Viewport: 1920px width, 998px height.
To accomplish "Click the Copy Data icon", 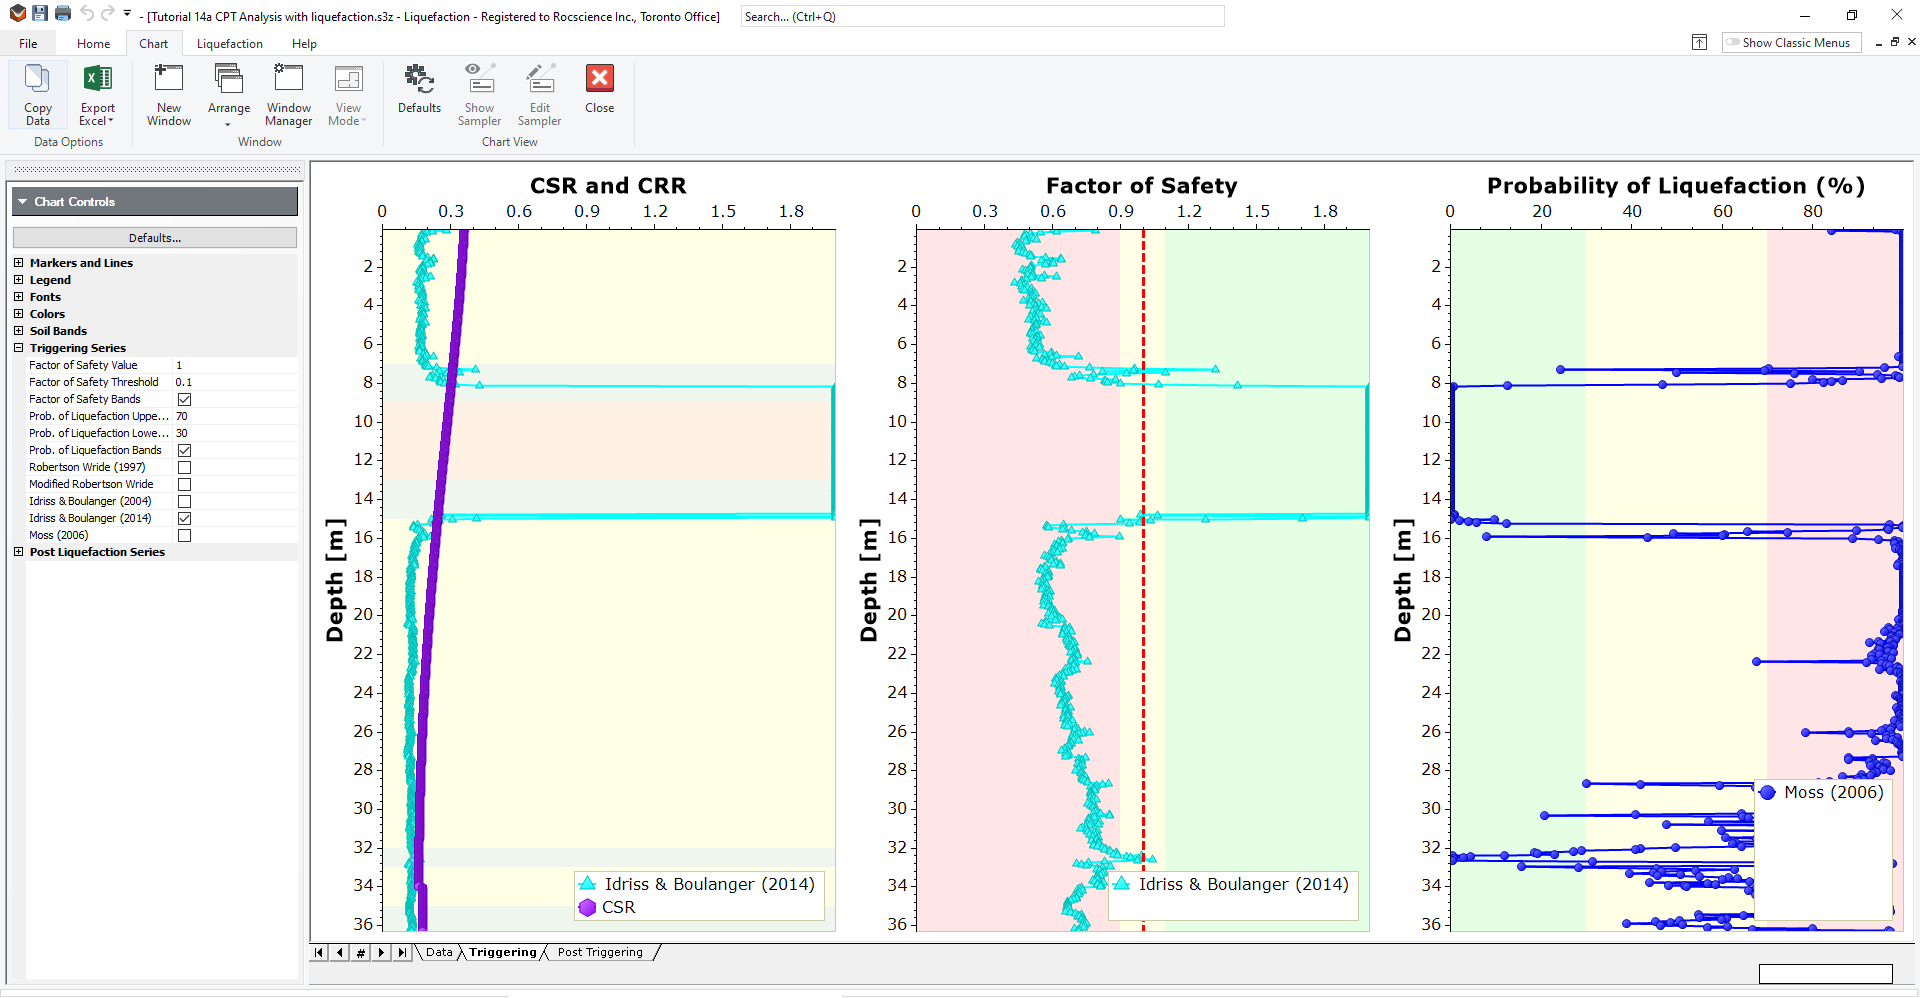I will pos(37,95).
